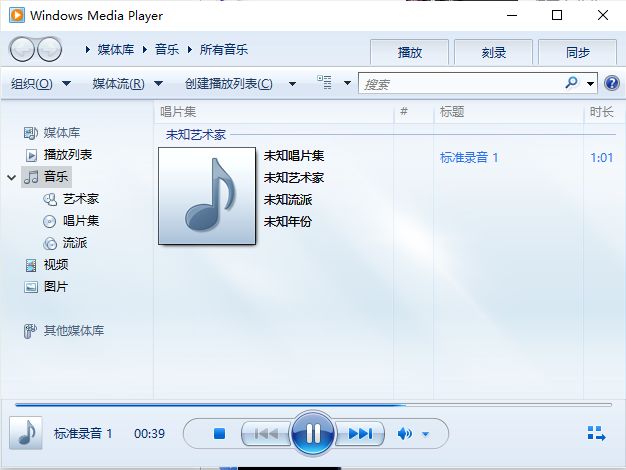Skip to next track
Screen dimensions: 626x470
[x=360, y=433]
